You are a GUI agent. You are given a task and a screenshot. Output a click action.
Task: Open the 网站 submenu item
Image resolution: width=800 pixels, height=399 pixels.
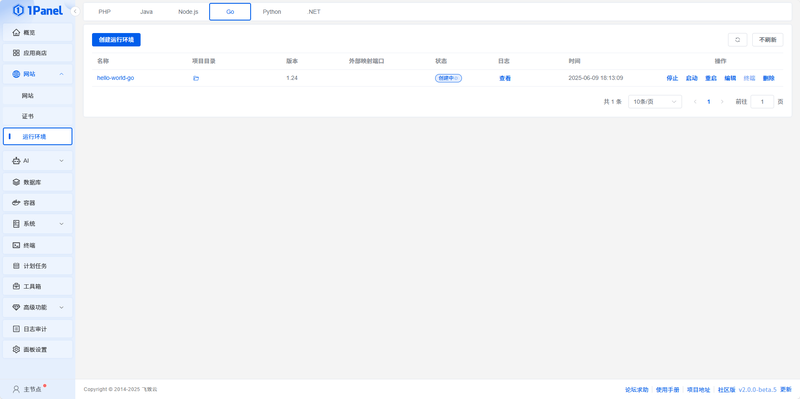[38, 95]
